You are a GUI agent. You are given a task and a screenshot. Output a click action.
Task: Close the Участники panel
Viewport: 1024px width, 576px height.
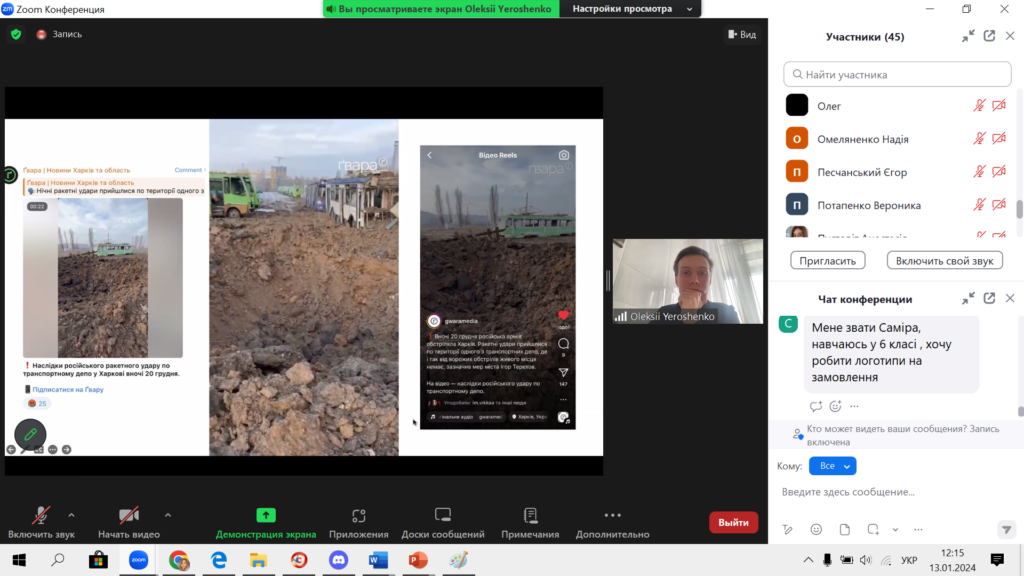1010,37
